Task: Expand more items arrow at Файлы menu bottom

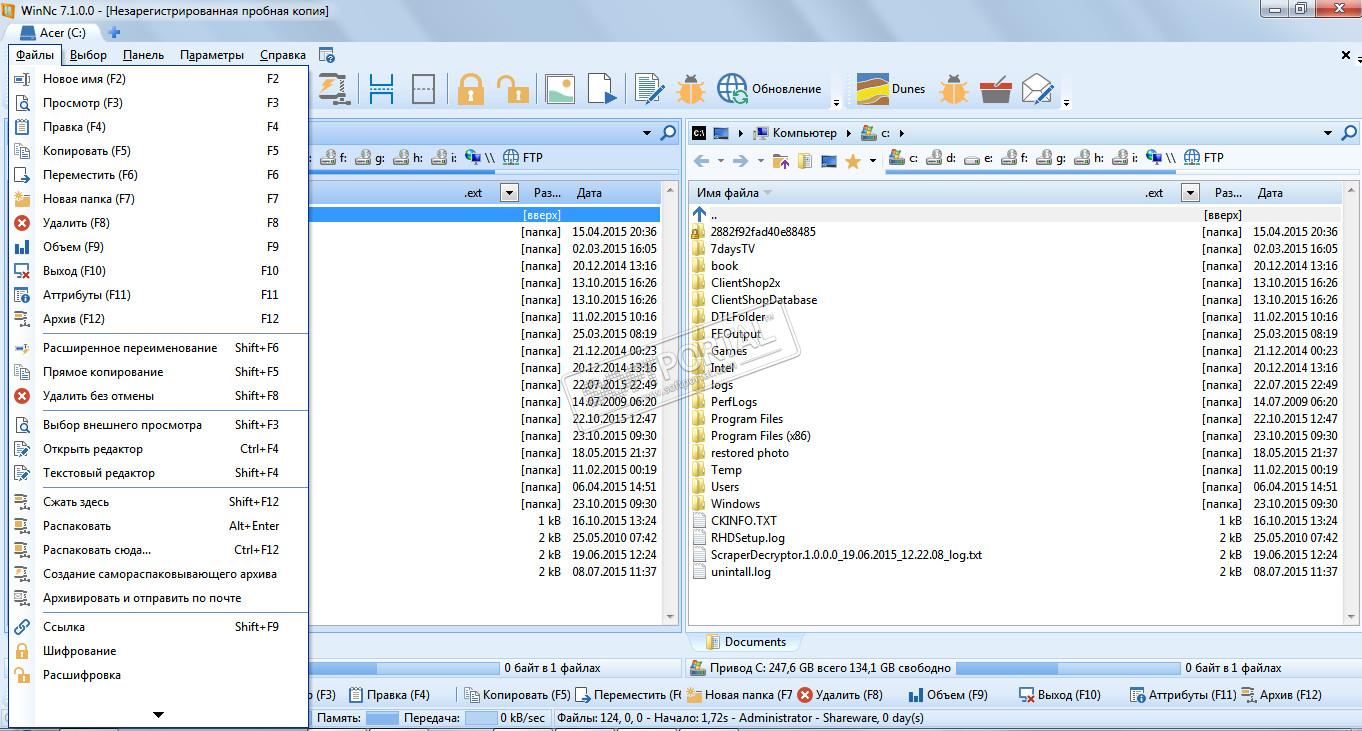Action: [158, 714]
